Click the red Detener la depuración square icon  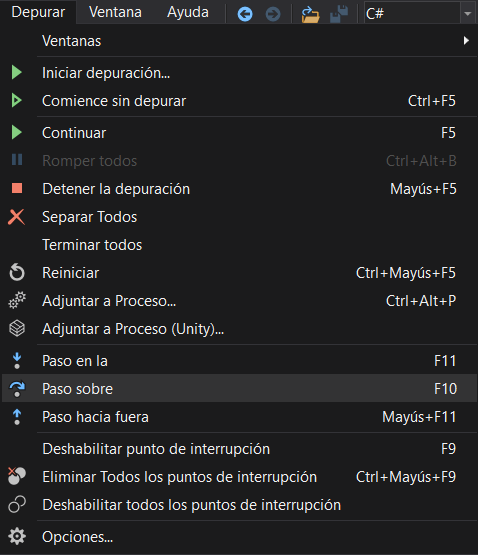pos(17,188)
